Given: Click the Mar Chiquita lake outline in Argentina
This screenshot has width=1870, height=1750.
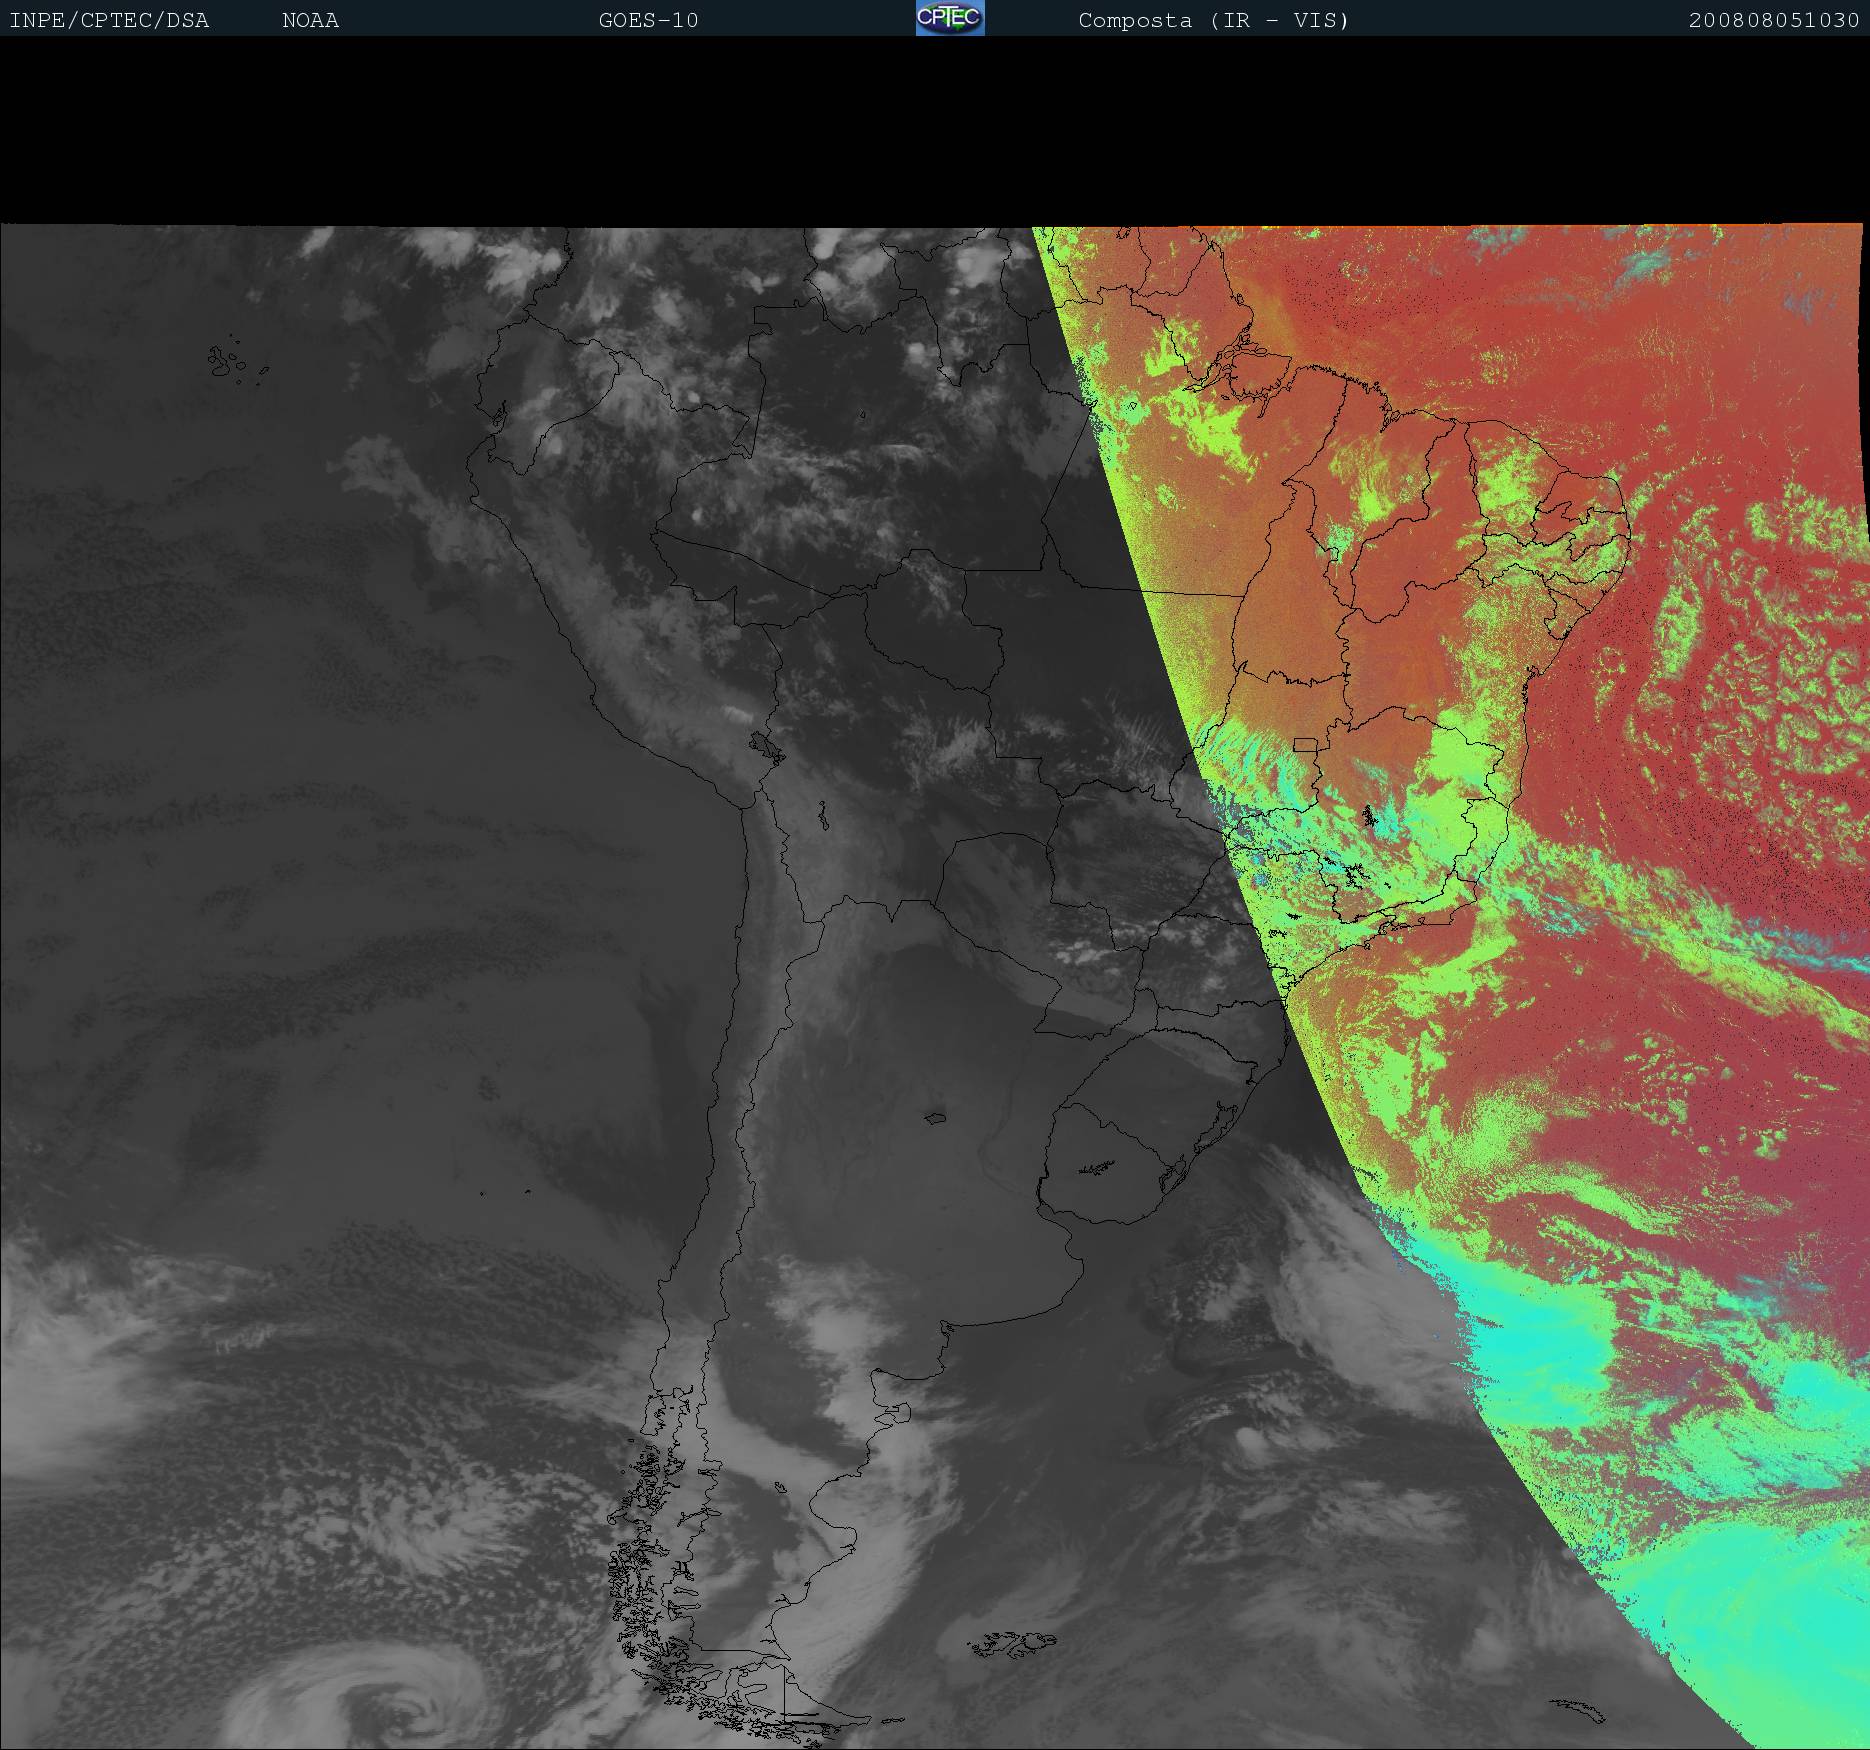Looking at the screenshot, I should point(935,1119).
